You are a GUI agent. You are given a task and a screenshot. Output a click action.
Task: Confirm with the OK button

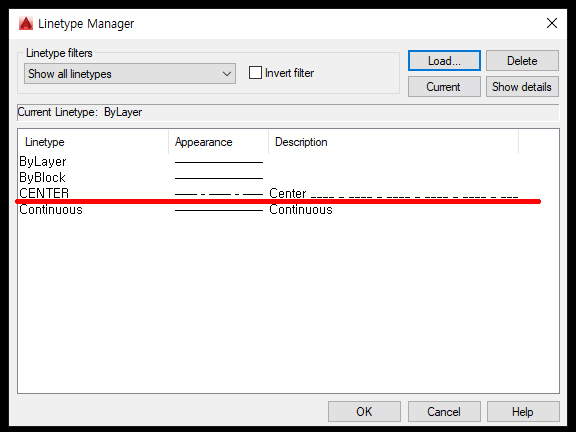point(364,411)
